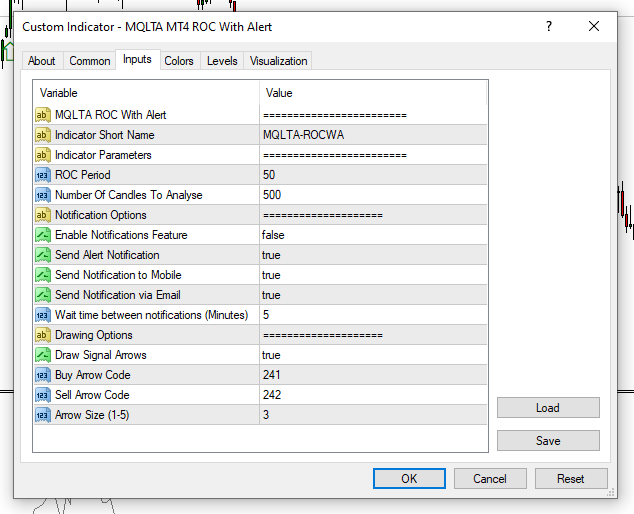The height and width of the screenshot is (514, 634).
Task: Click the 'Buy Arrow Code' label
Action: point(93,375)
